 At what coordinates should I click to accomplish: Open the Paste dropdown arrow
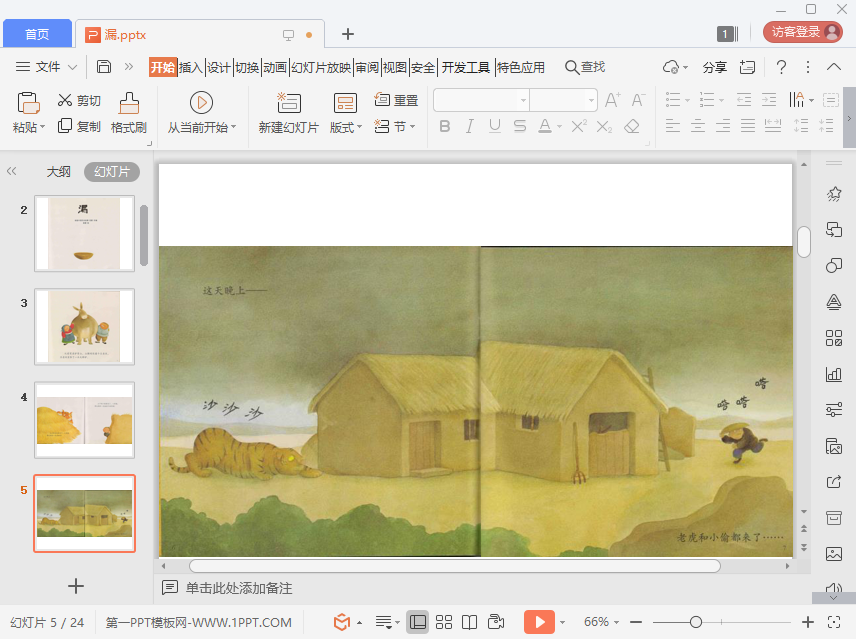pos(42,127)
